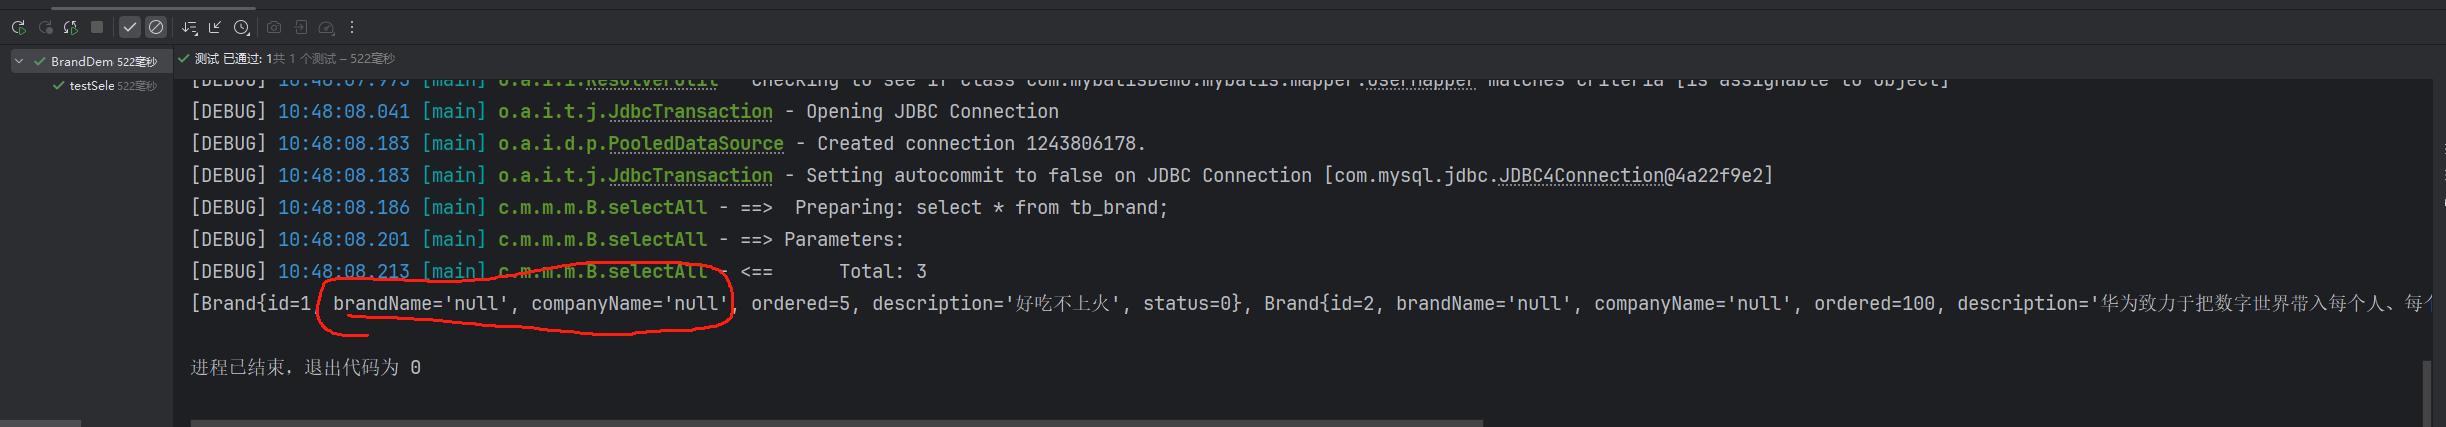Open the JdbcTransaction link on Opening JDBC Connection line
The width and height of the screenshot is (2446, 427).
(x=690, y=111)
